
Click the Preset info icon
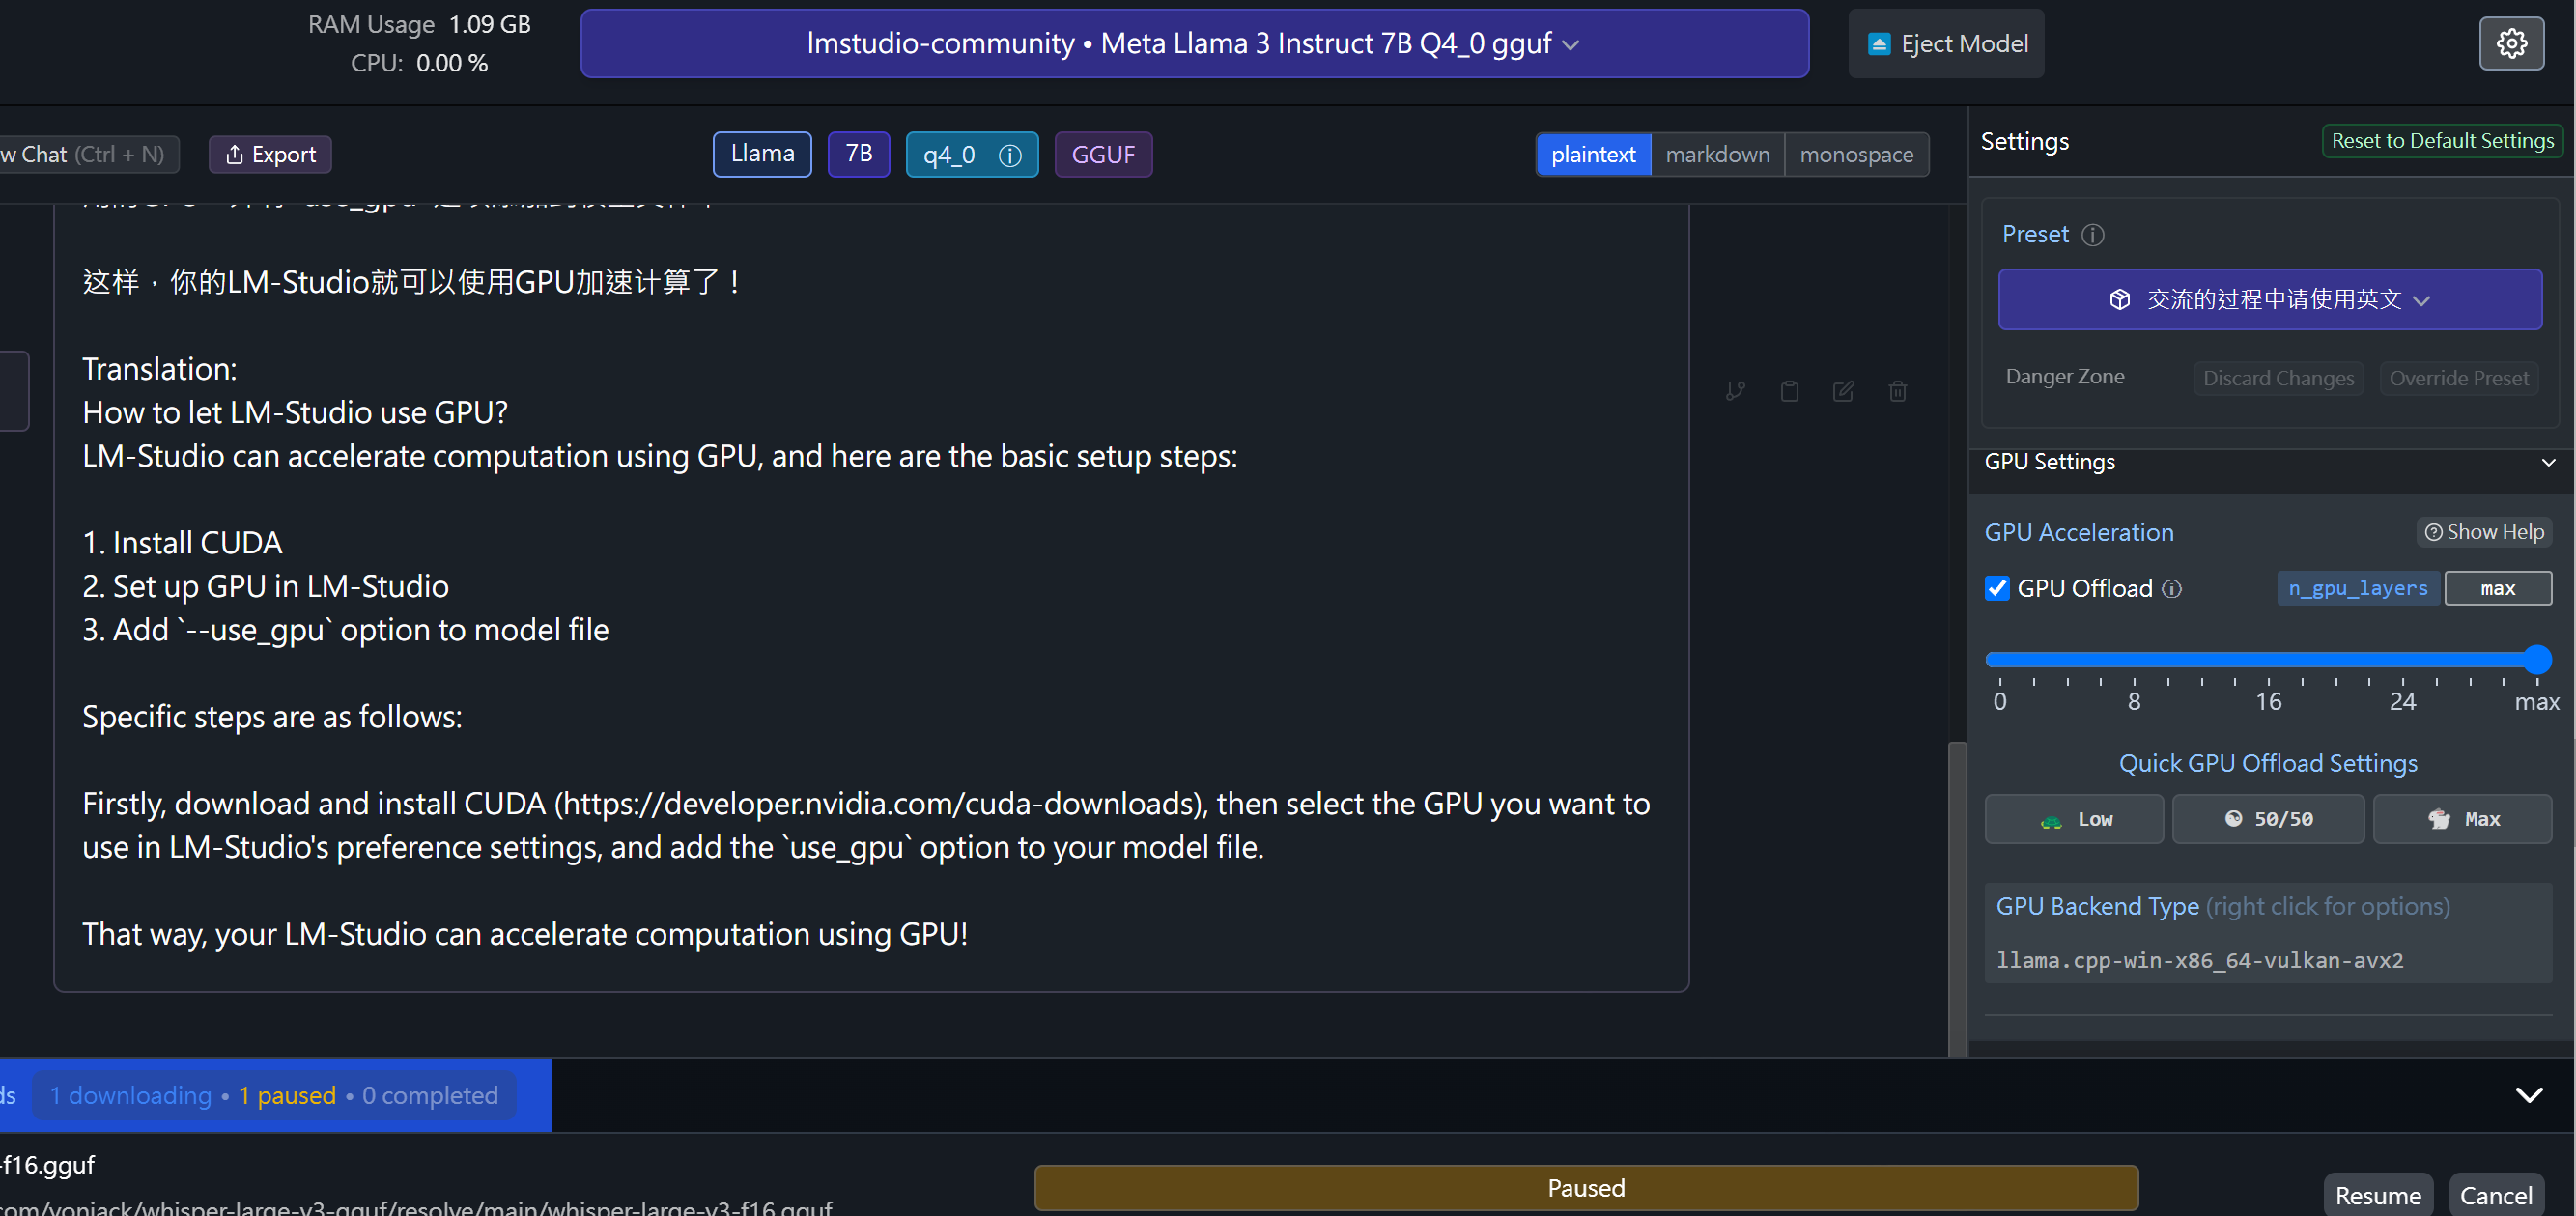coord(2092,235)
